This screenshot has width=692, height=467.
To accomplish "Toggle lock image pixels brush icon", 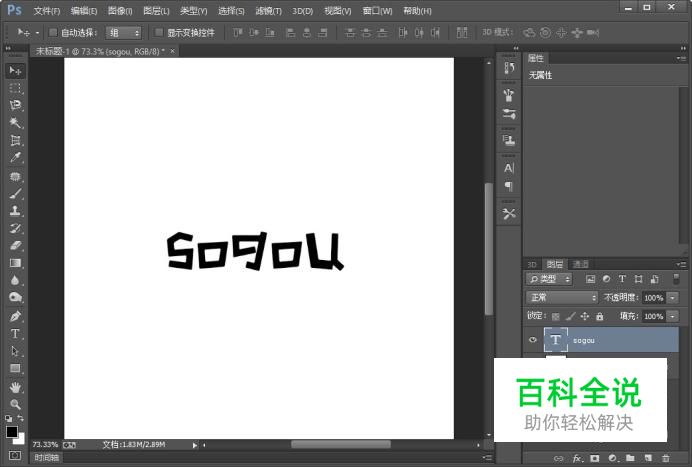I will 571,316.
